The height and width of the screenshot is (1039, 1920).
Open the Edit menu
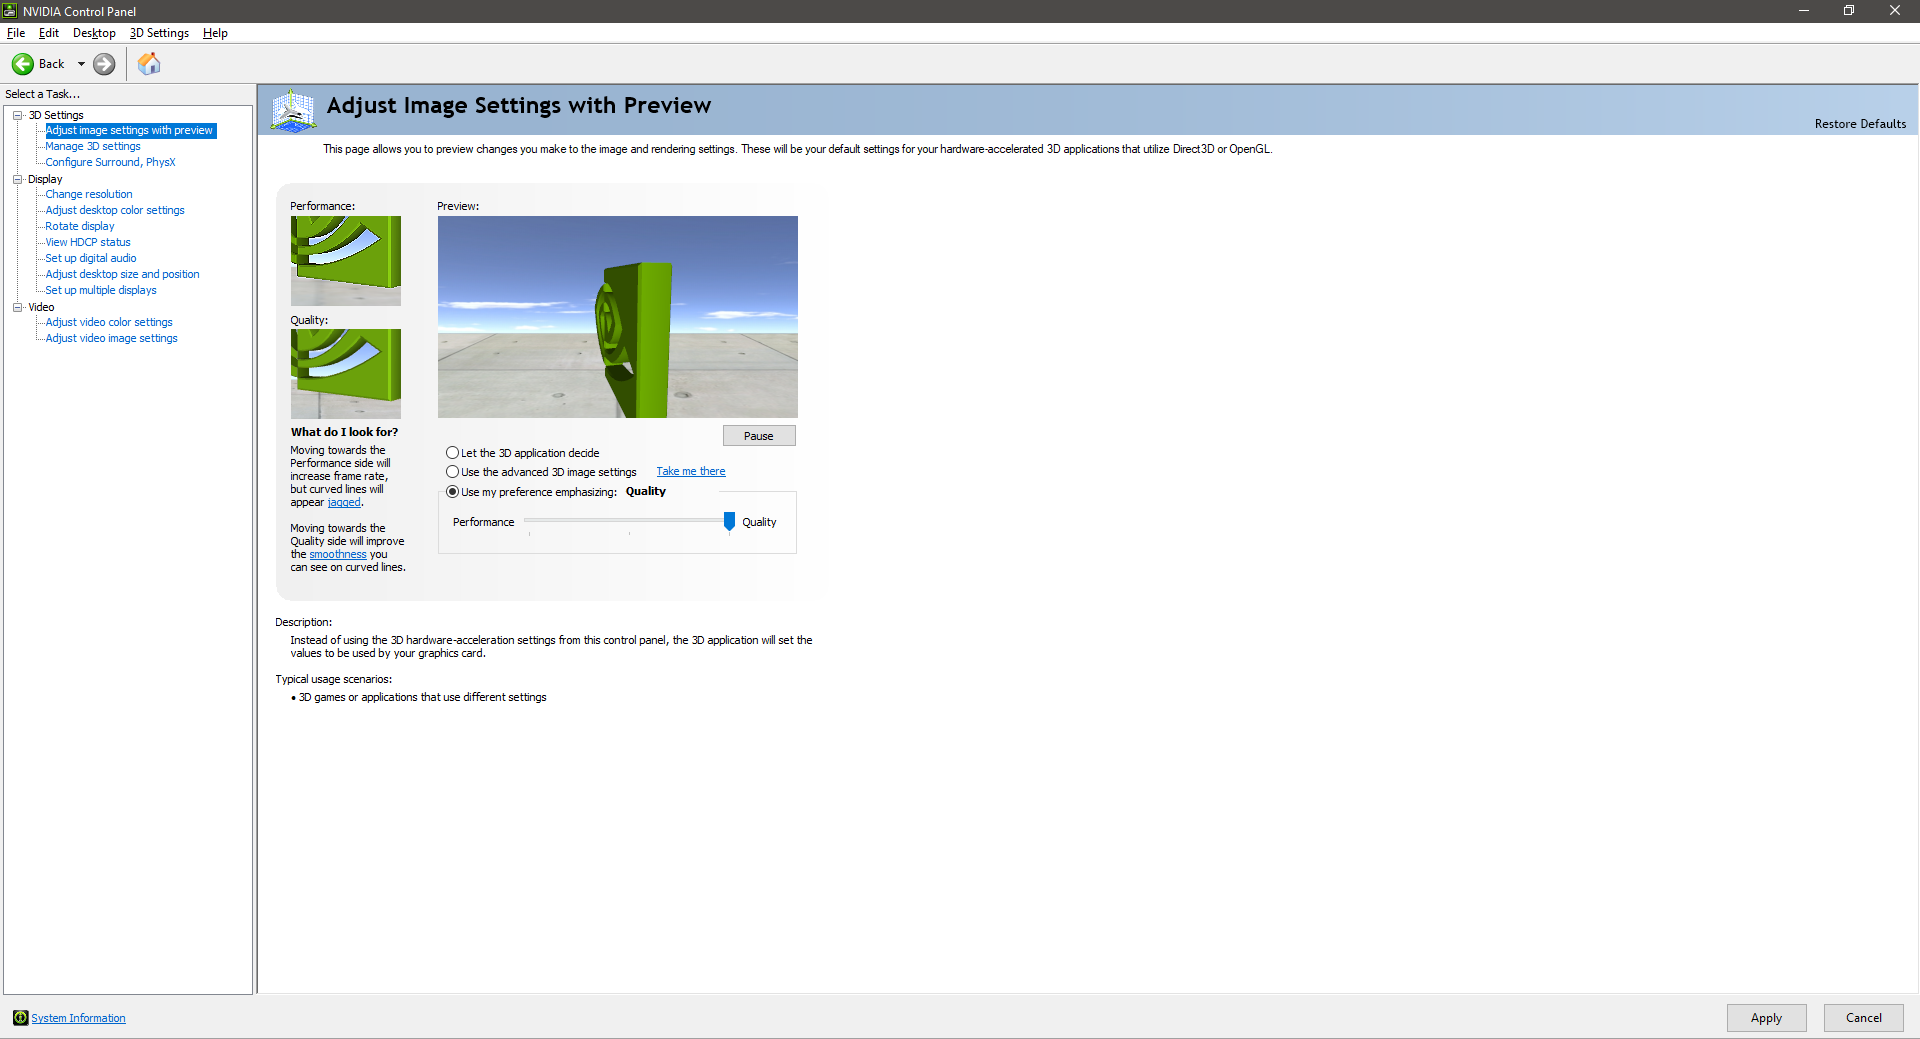coord(49,33)
